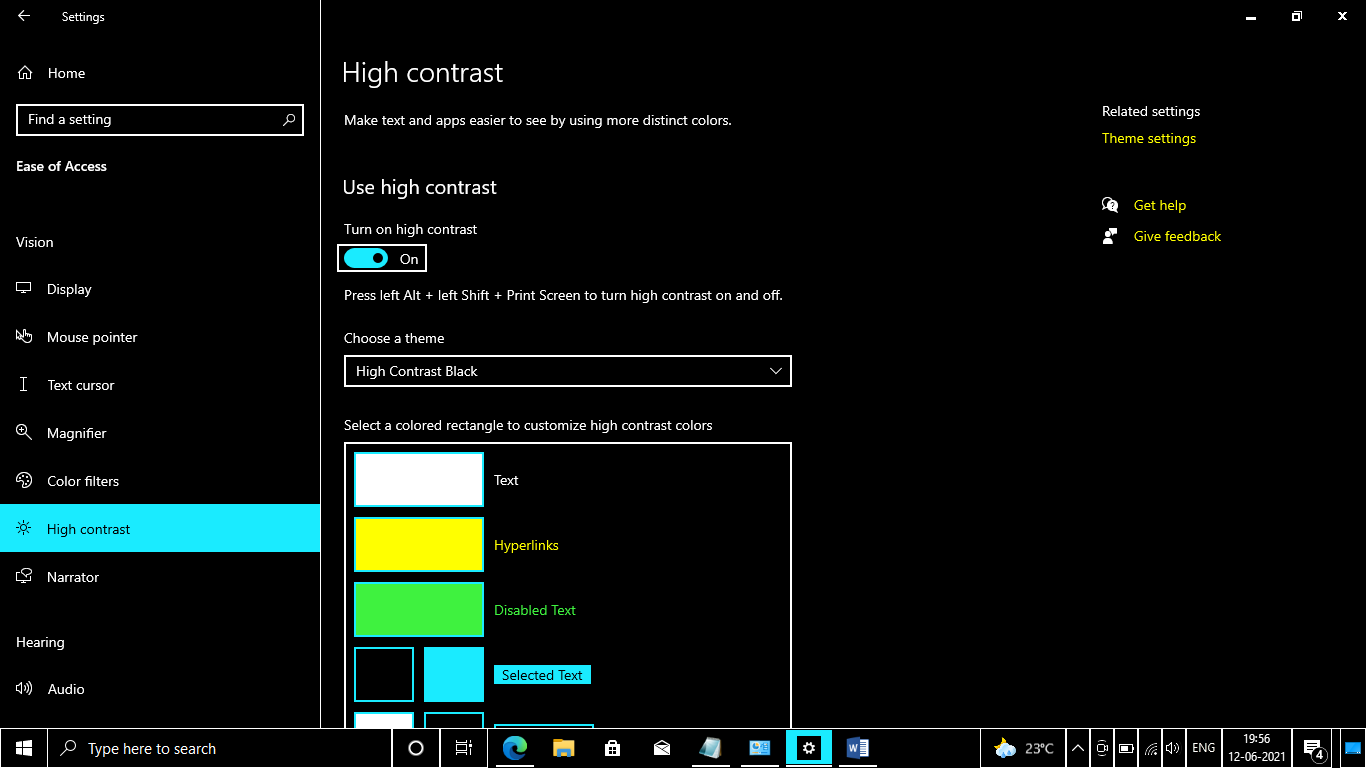
Task: Open the Theme settings link
Action: pyautogui.click(x=1149, y=138)
